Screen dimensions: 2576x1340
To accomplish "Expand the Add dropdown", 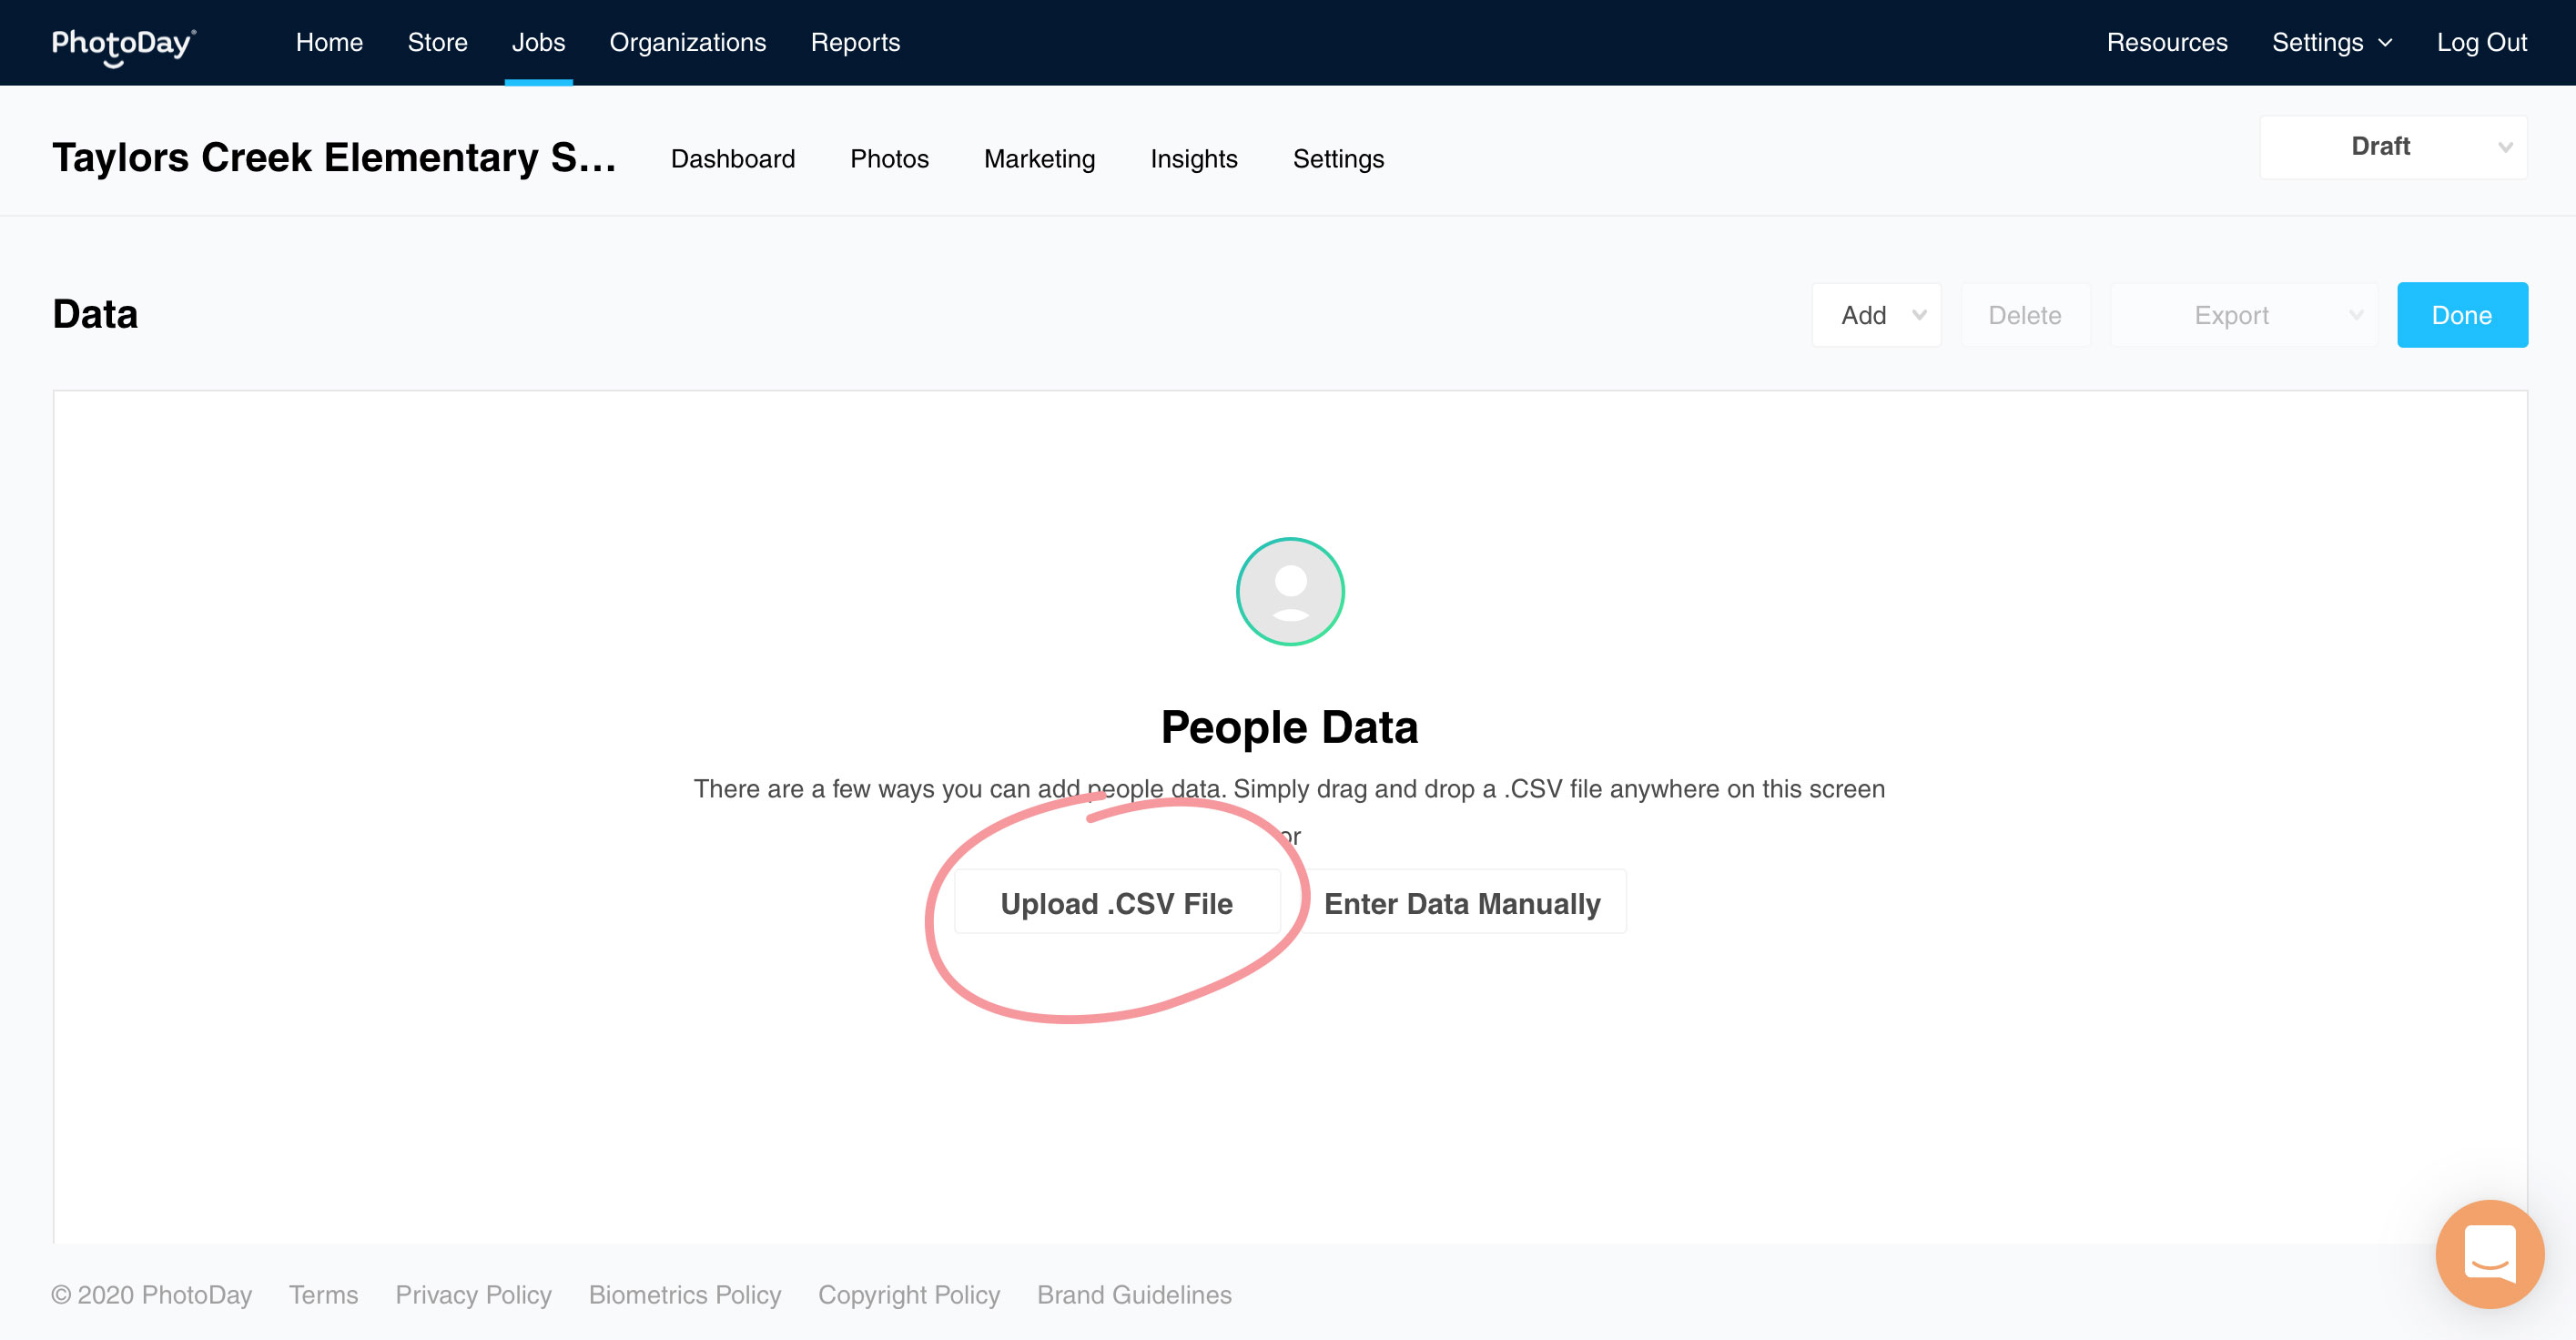I will 1877,315.
